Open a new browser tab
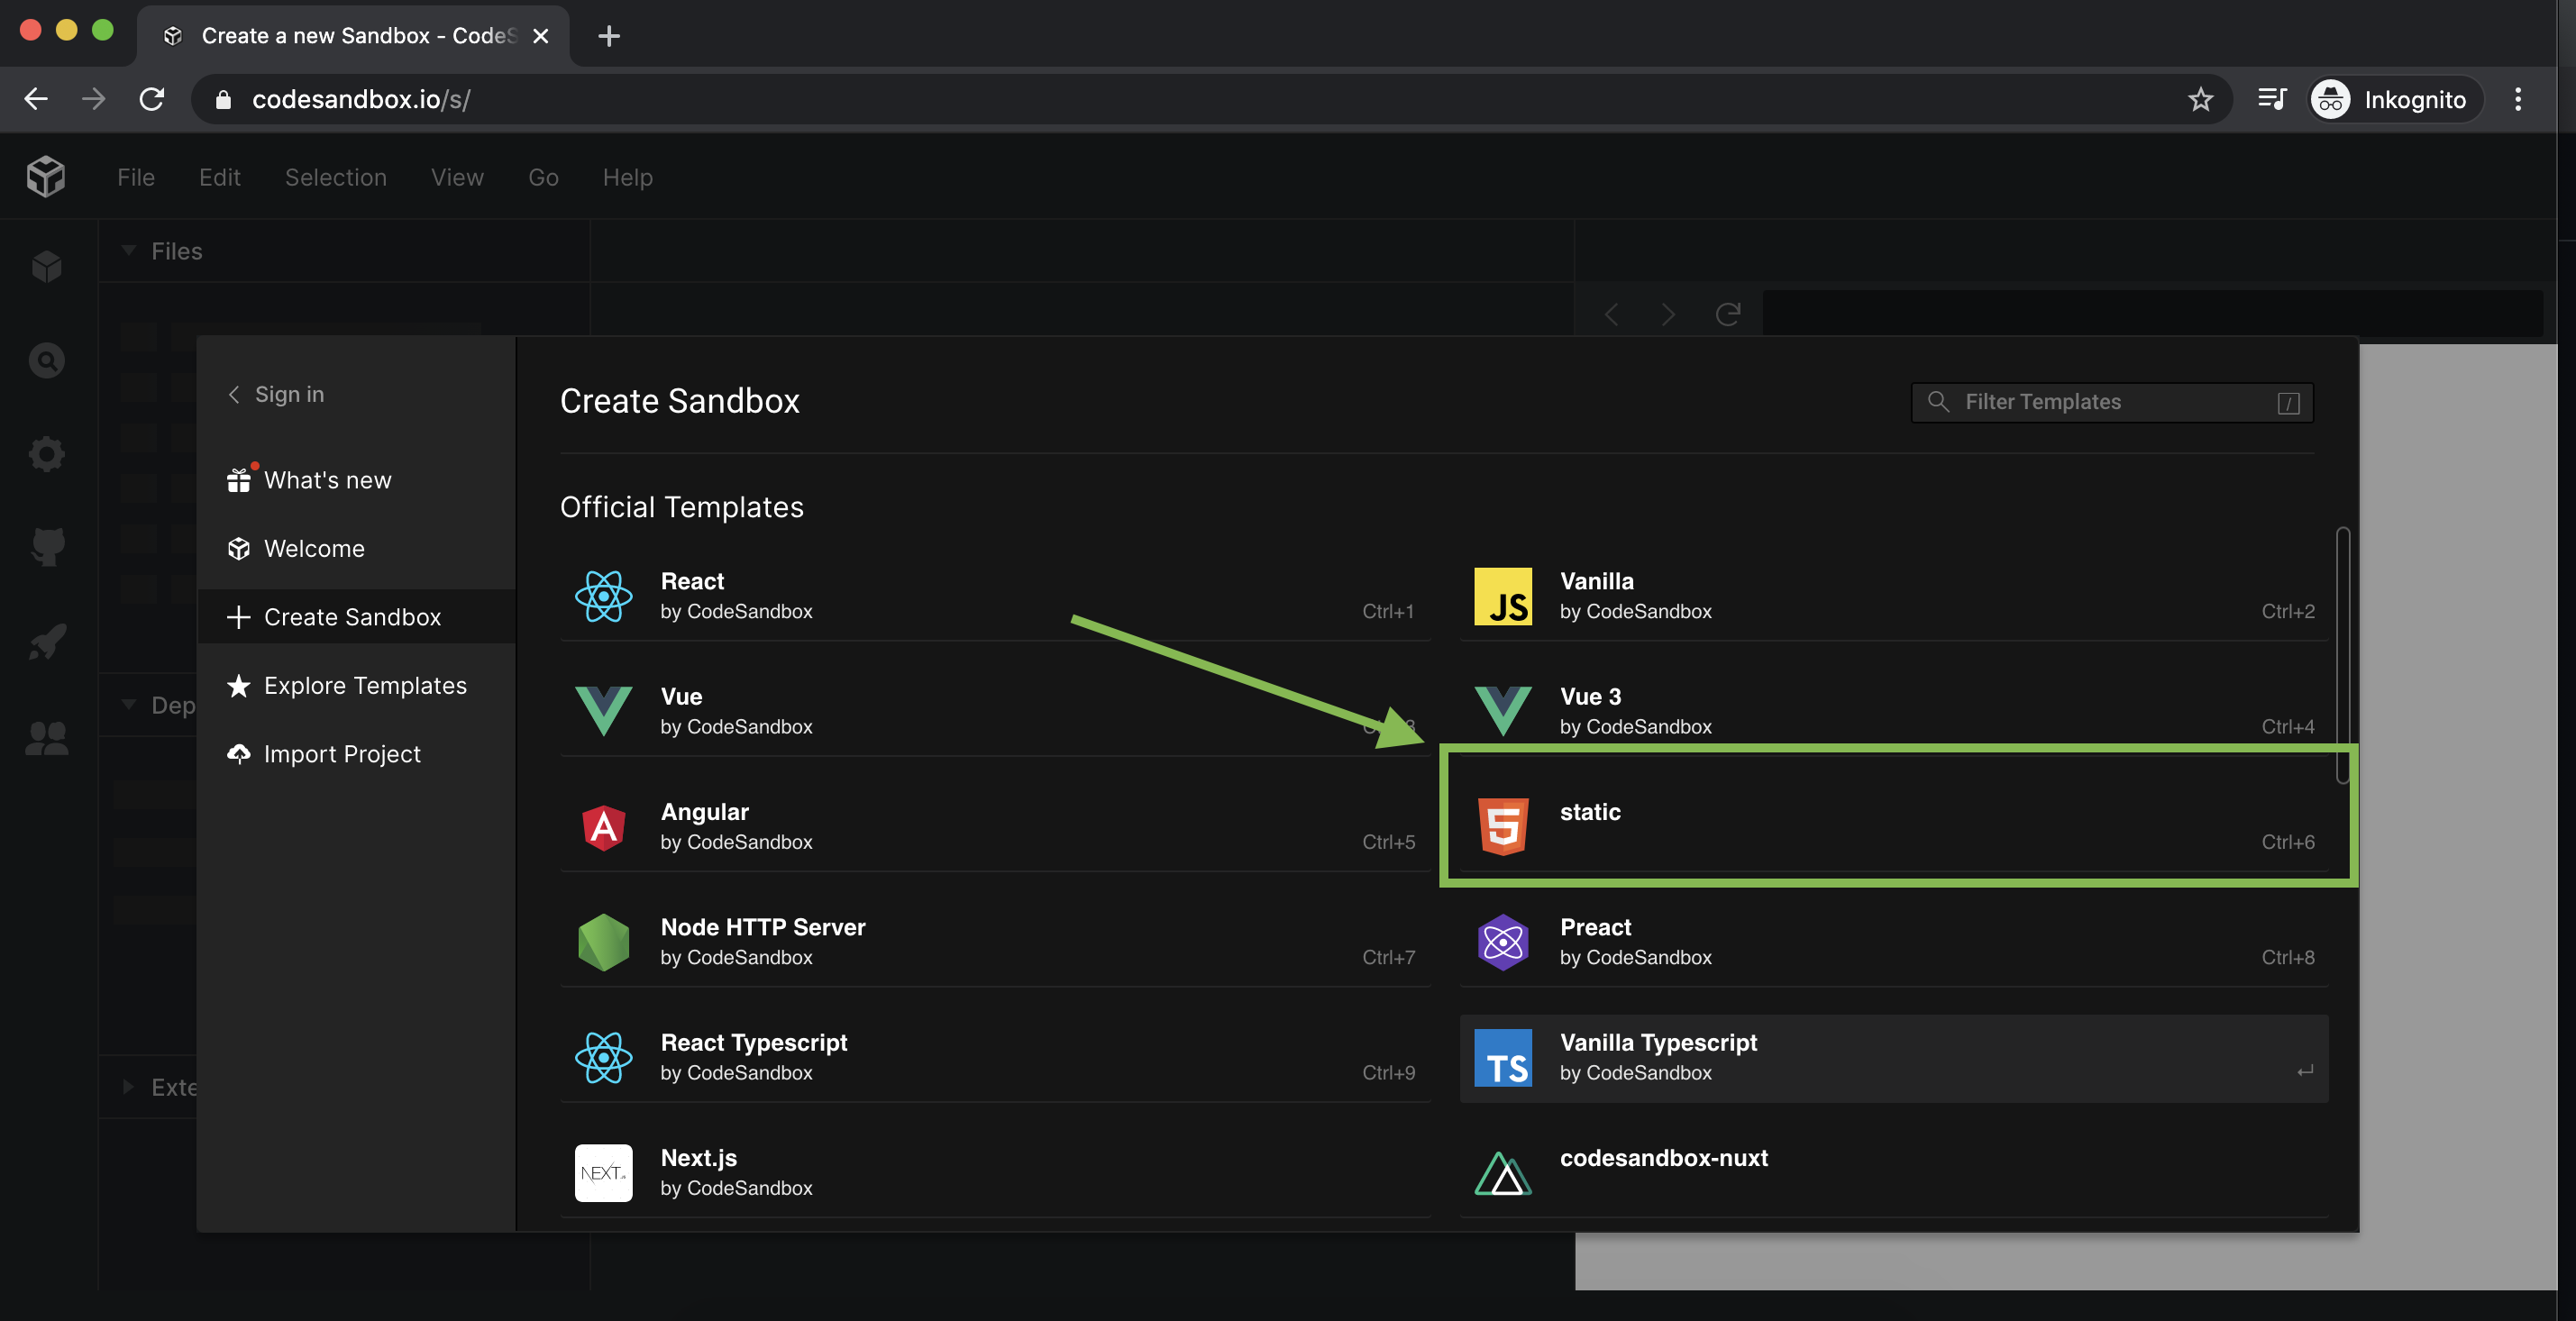The height and width of the screenshot is (1321, 2576). tap(609, 36)
